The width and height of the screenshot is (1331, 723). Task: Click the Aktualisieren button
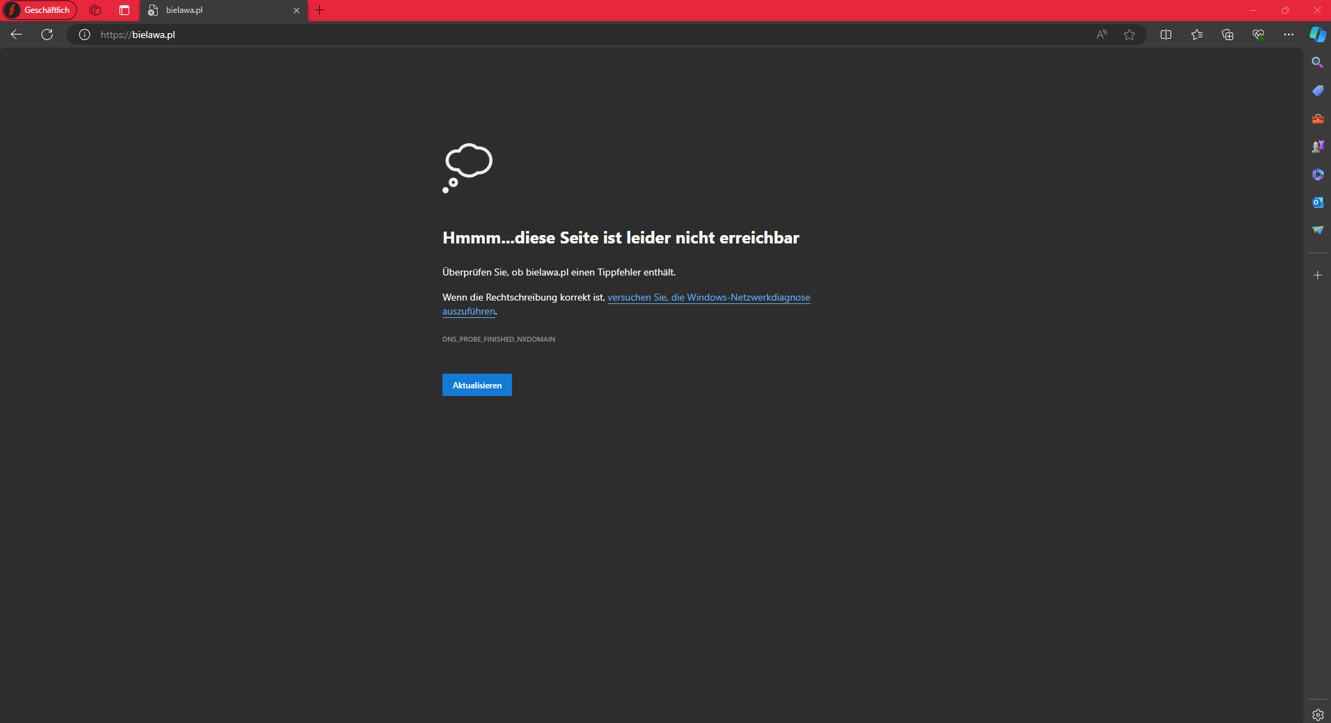(476, 385)
